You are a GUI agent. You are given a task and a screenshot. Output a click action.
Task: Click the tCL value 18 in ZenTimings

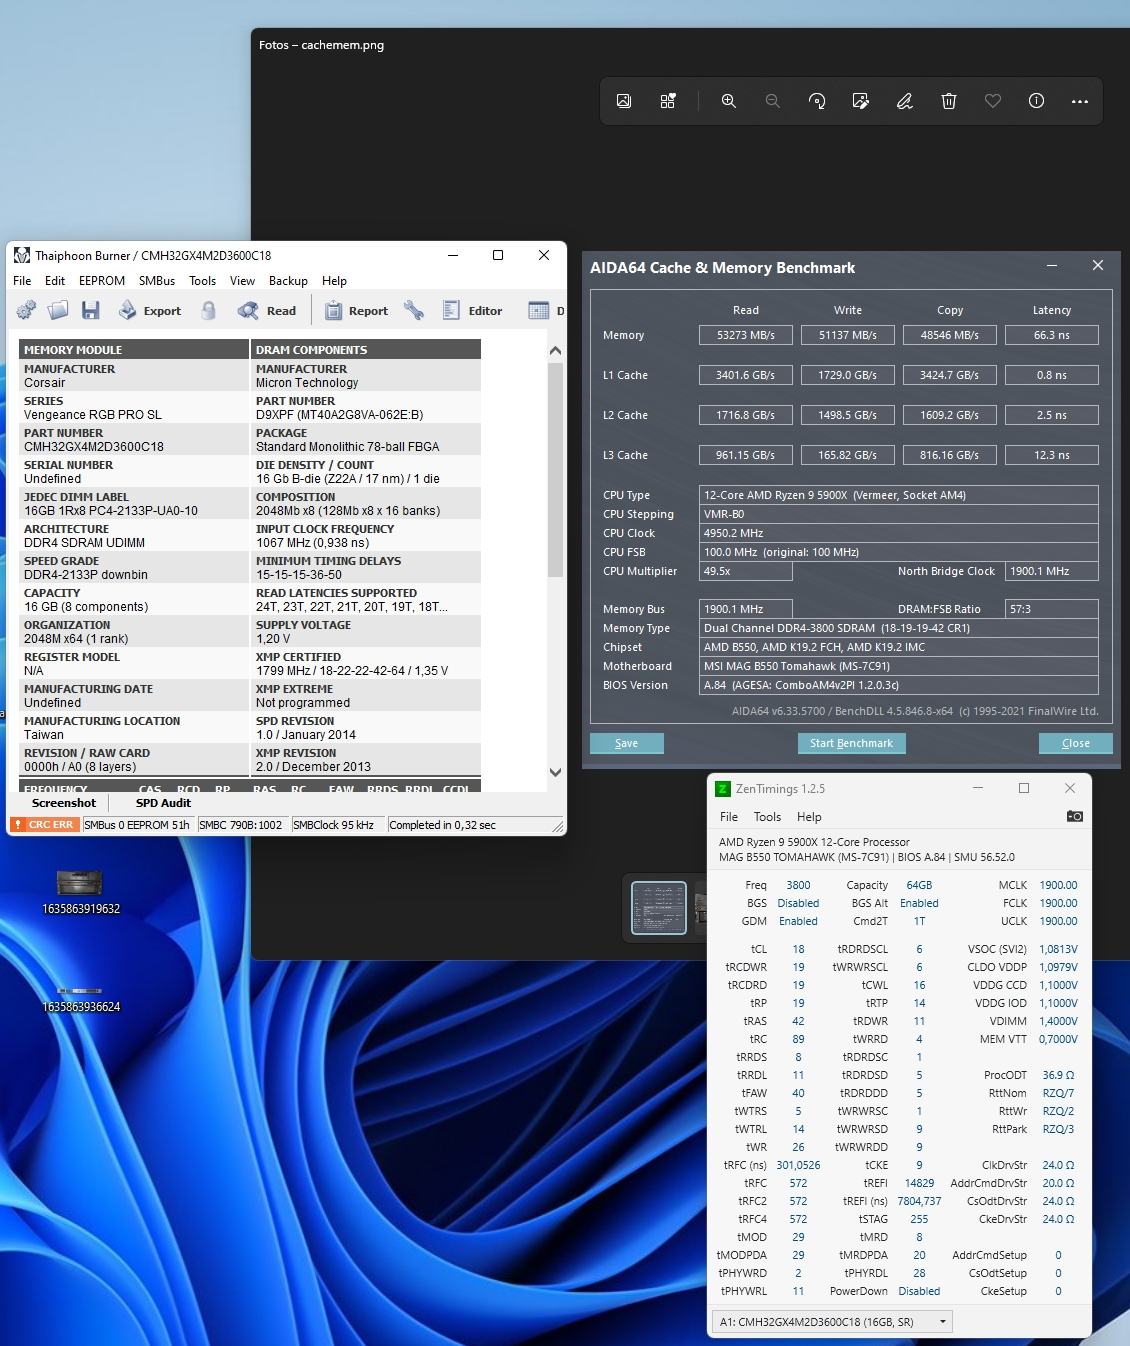coord(798,949)
